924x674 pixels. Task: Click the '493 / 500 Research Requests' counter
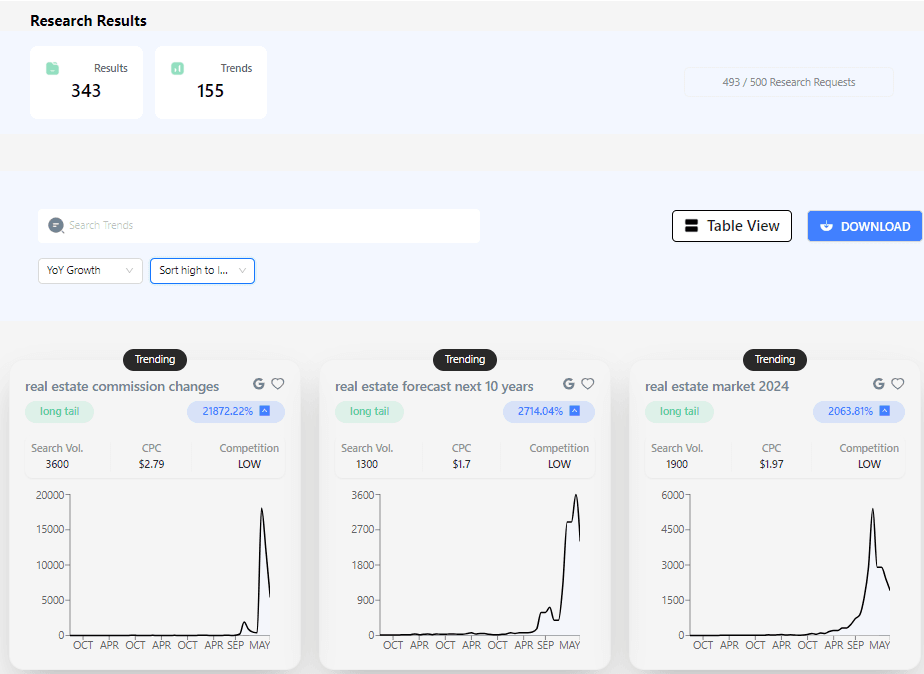pos(788,82)
